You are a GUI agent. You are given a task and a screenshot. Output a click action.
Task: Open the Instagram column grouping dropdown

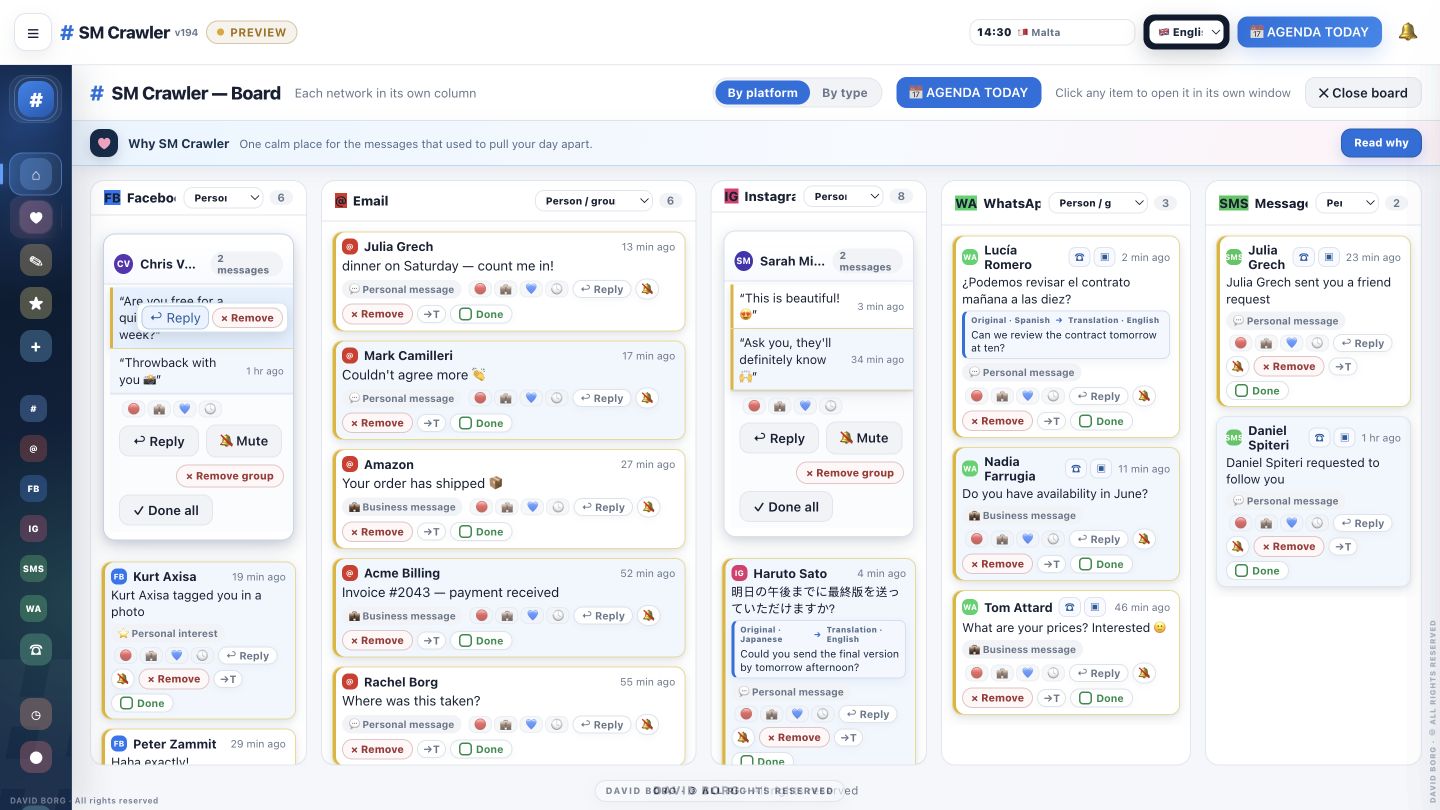pyautogui.click(x=843, y=197)
